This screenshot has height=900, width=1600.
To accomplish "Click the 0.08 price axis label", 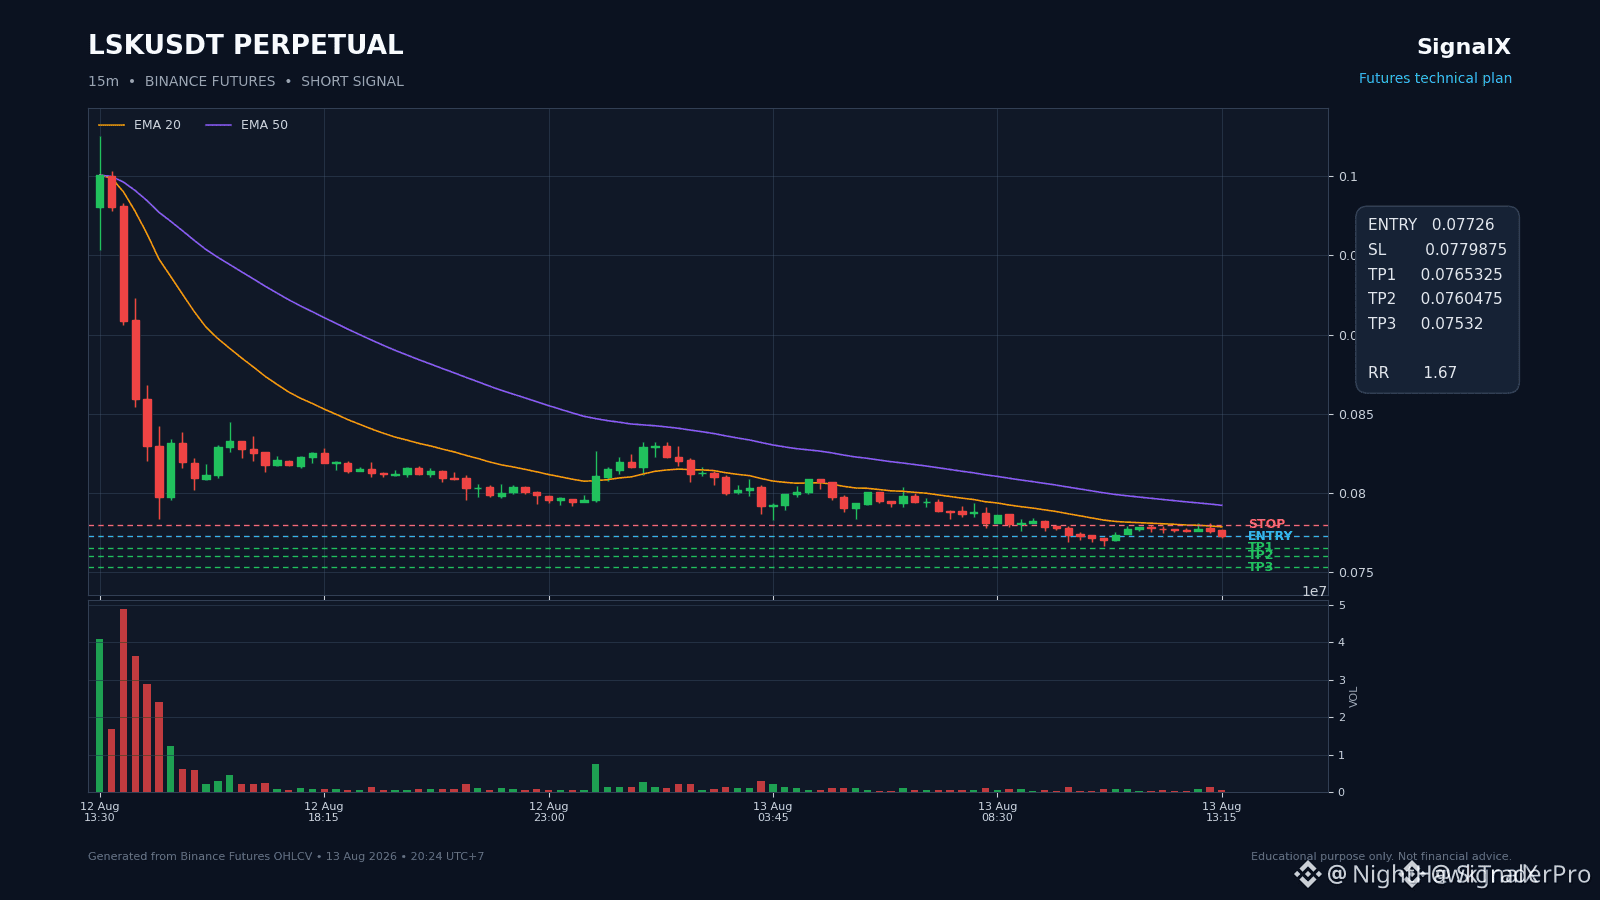I will tap(1352, 494).
